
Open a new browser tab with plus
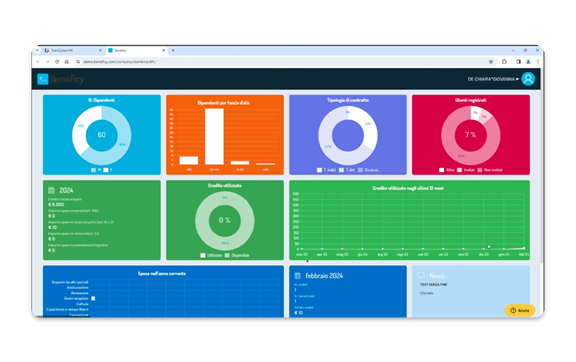pos(173,50)
